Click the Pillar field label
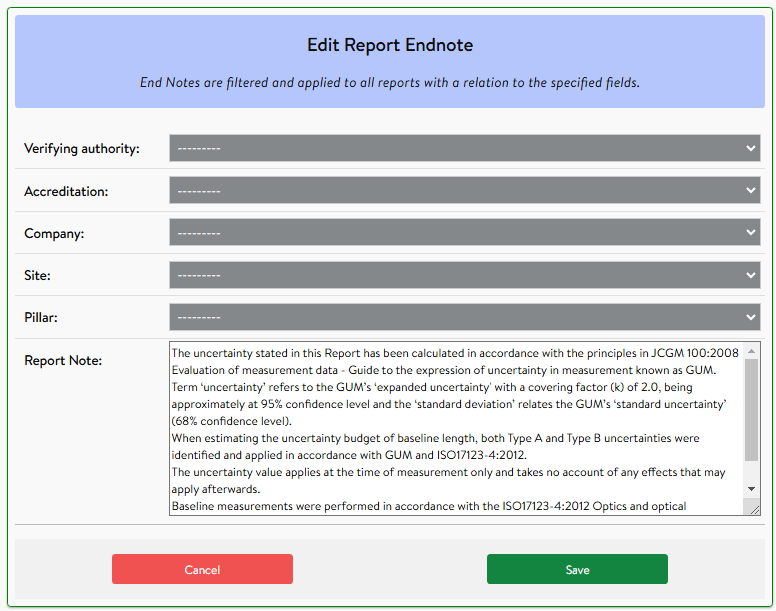 tap(41, 317)
